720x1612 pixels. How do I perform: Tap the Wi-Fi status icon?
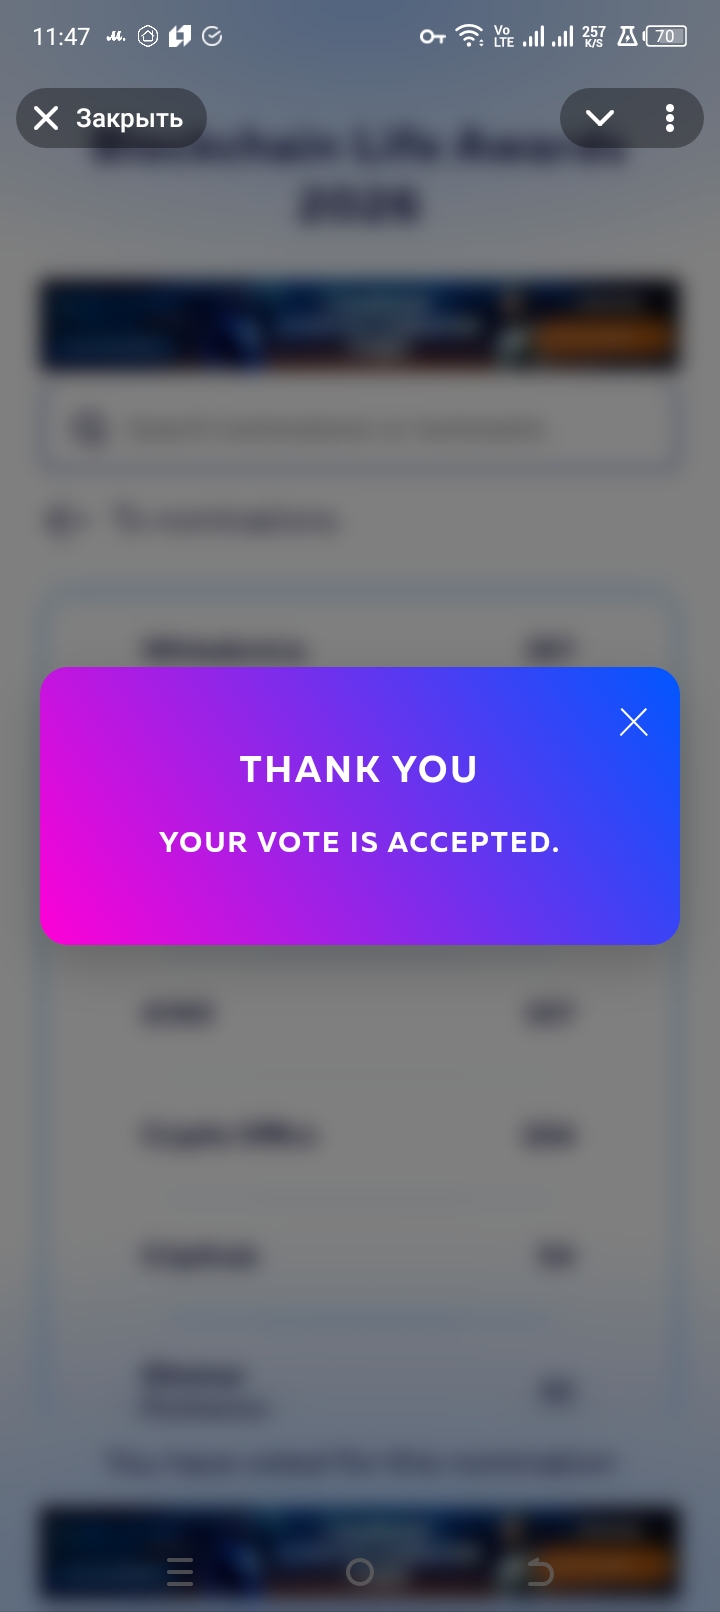pos(469,37)
